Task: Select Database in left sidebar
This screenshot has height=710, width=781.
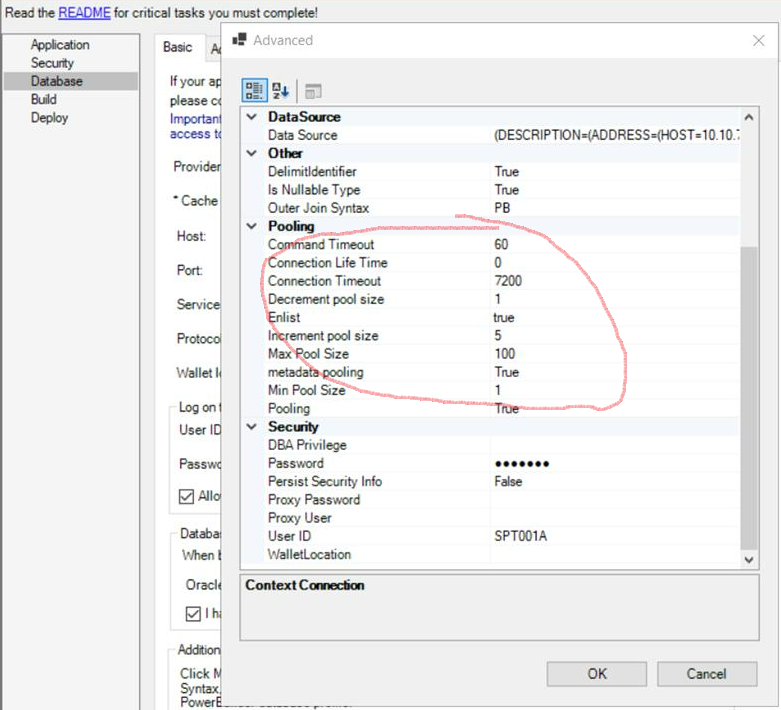Action: click(56, 81)
